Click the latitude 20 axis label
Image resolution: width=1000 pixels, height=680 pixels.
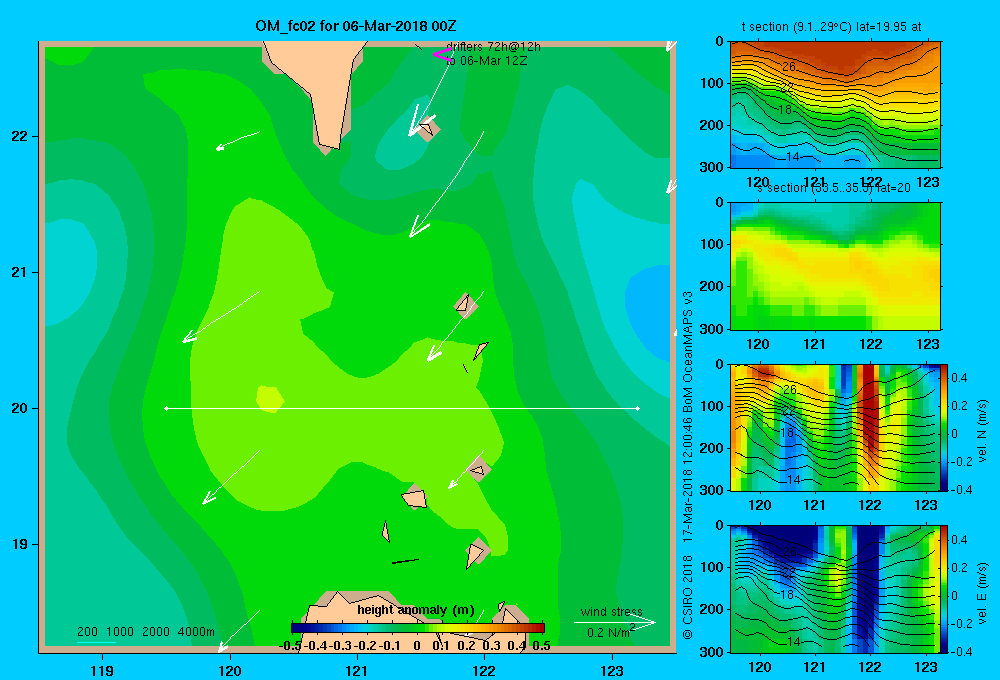20,408
